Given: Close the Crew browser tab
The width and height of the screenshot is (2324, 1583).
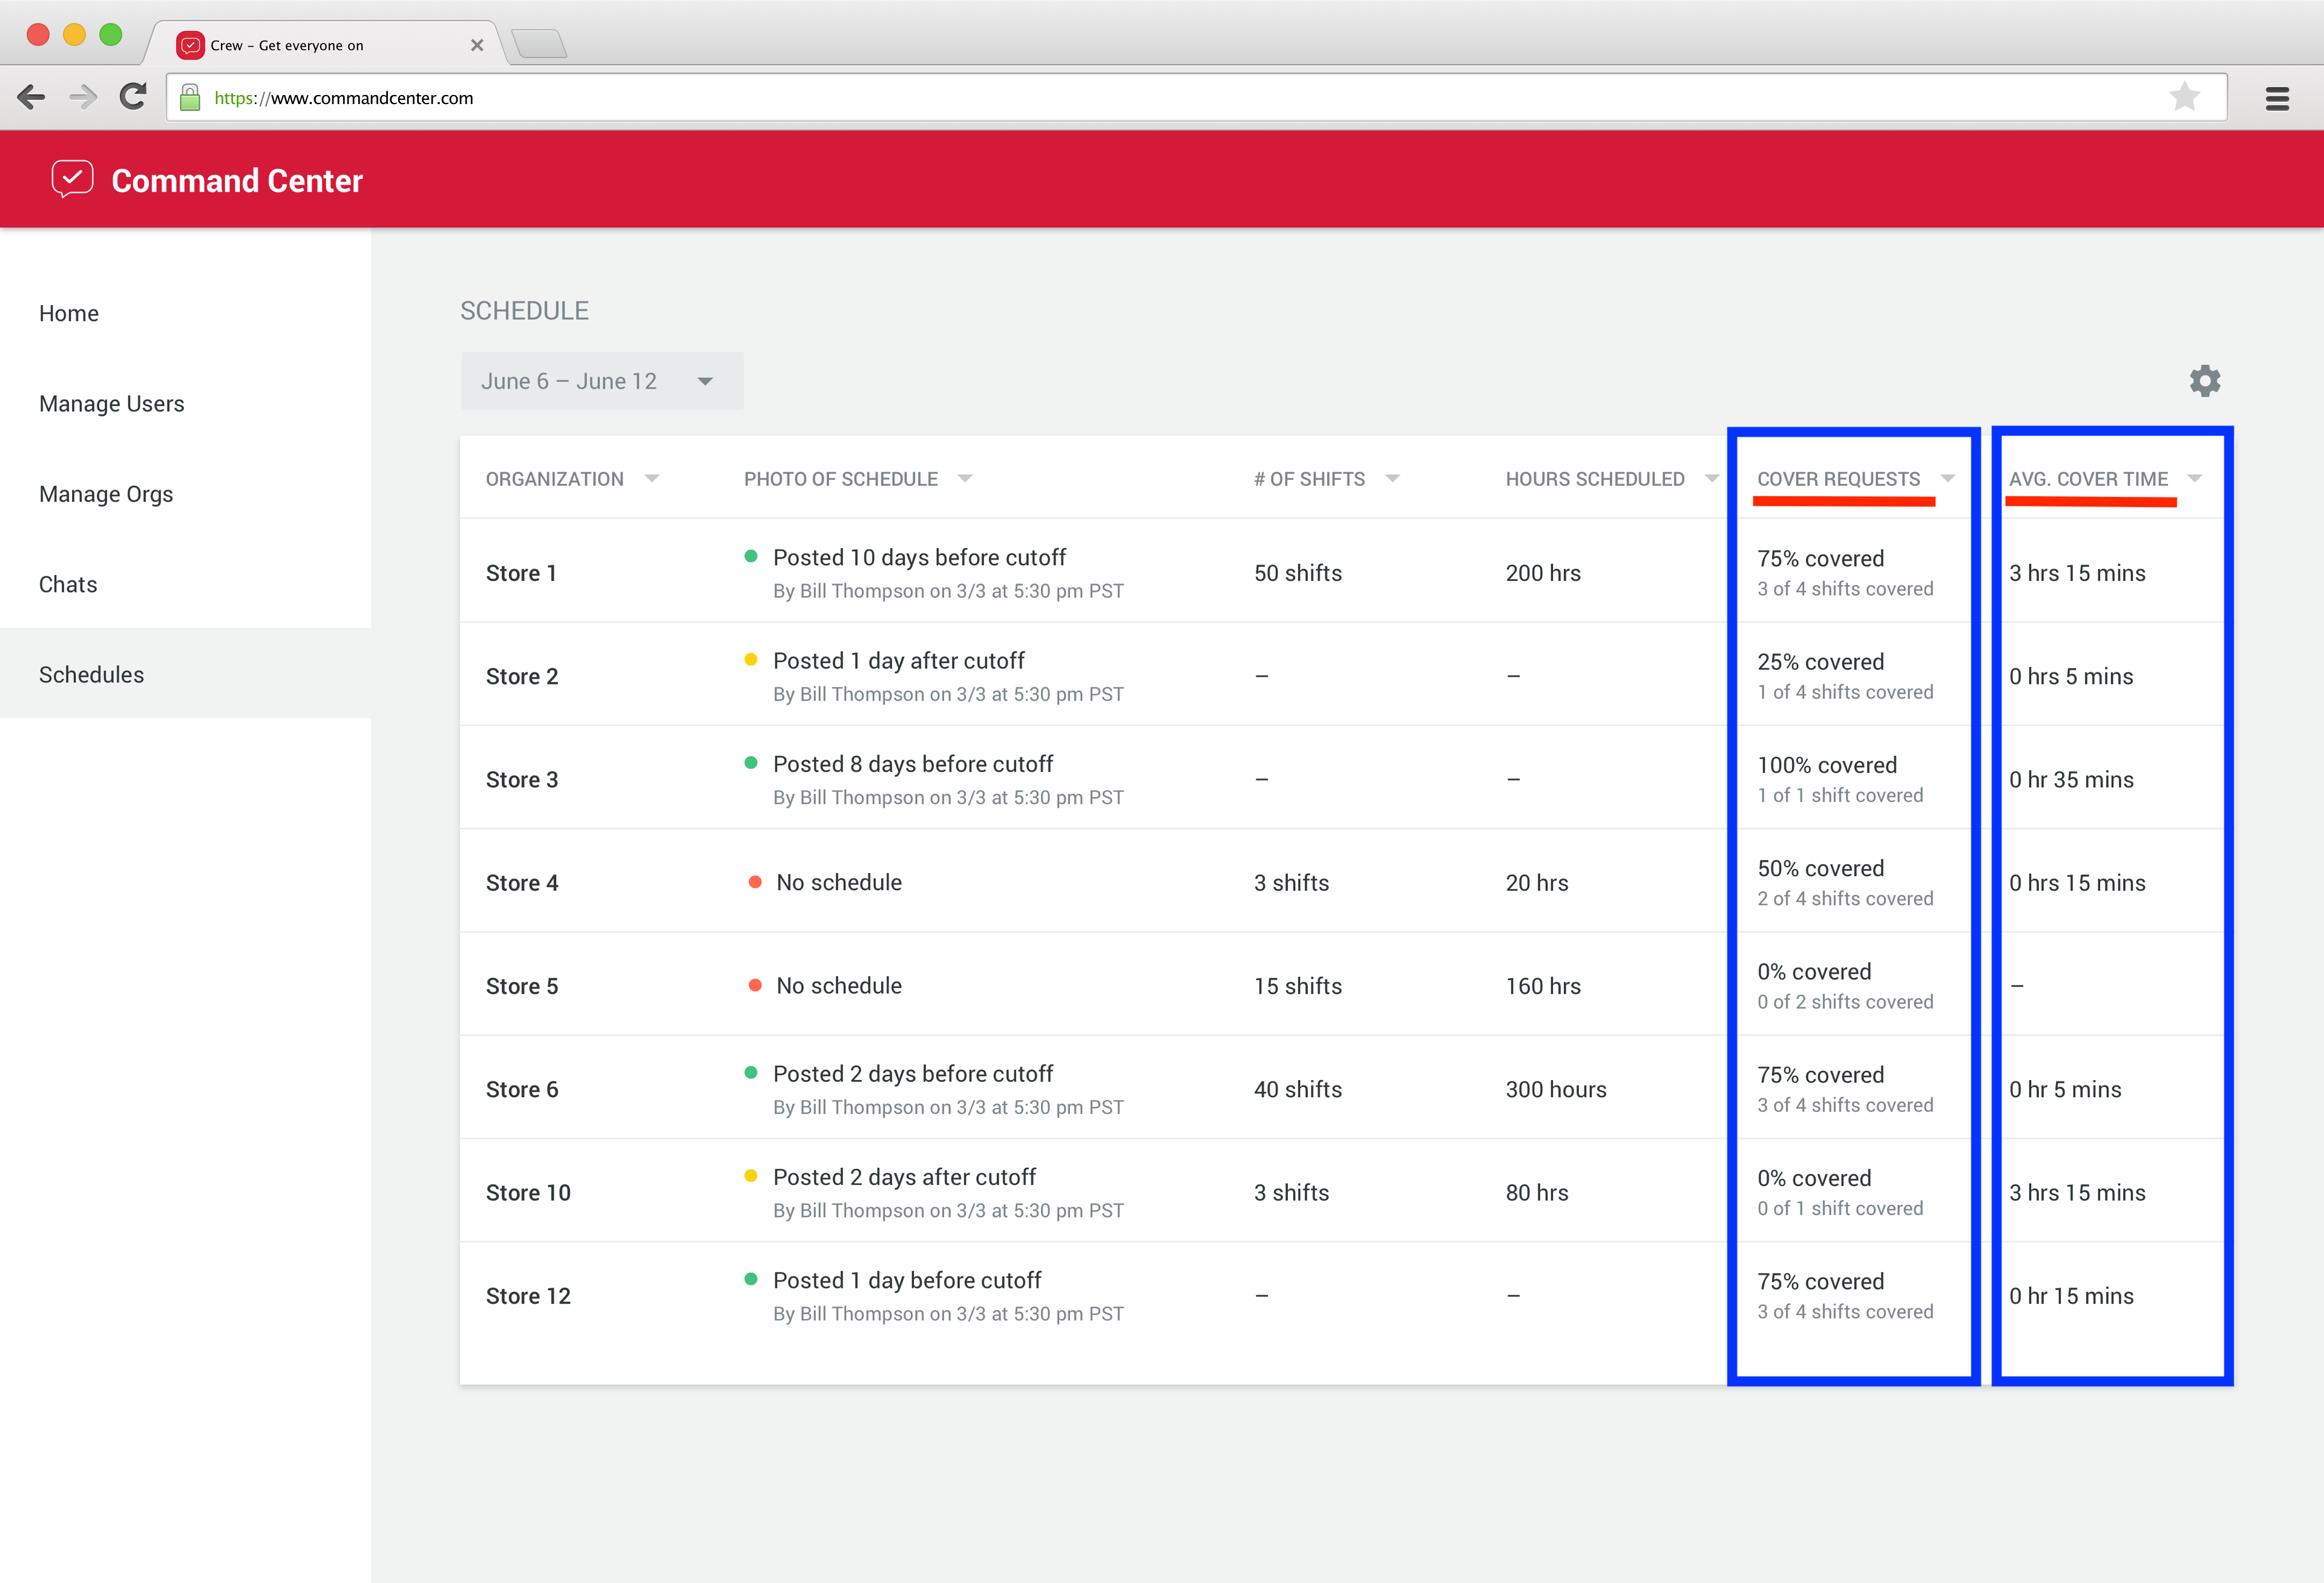Looking at the screenshot, I should coord(477,45).
